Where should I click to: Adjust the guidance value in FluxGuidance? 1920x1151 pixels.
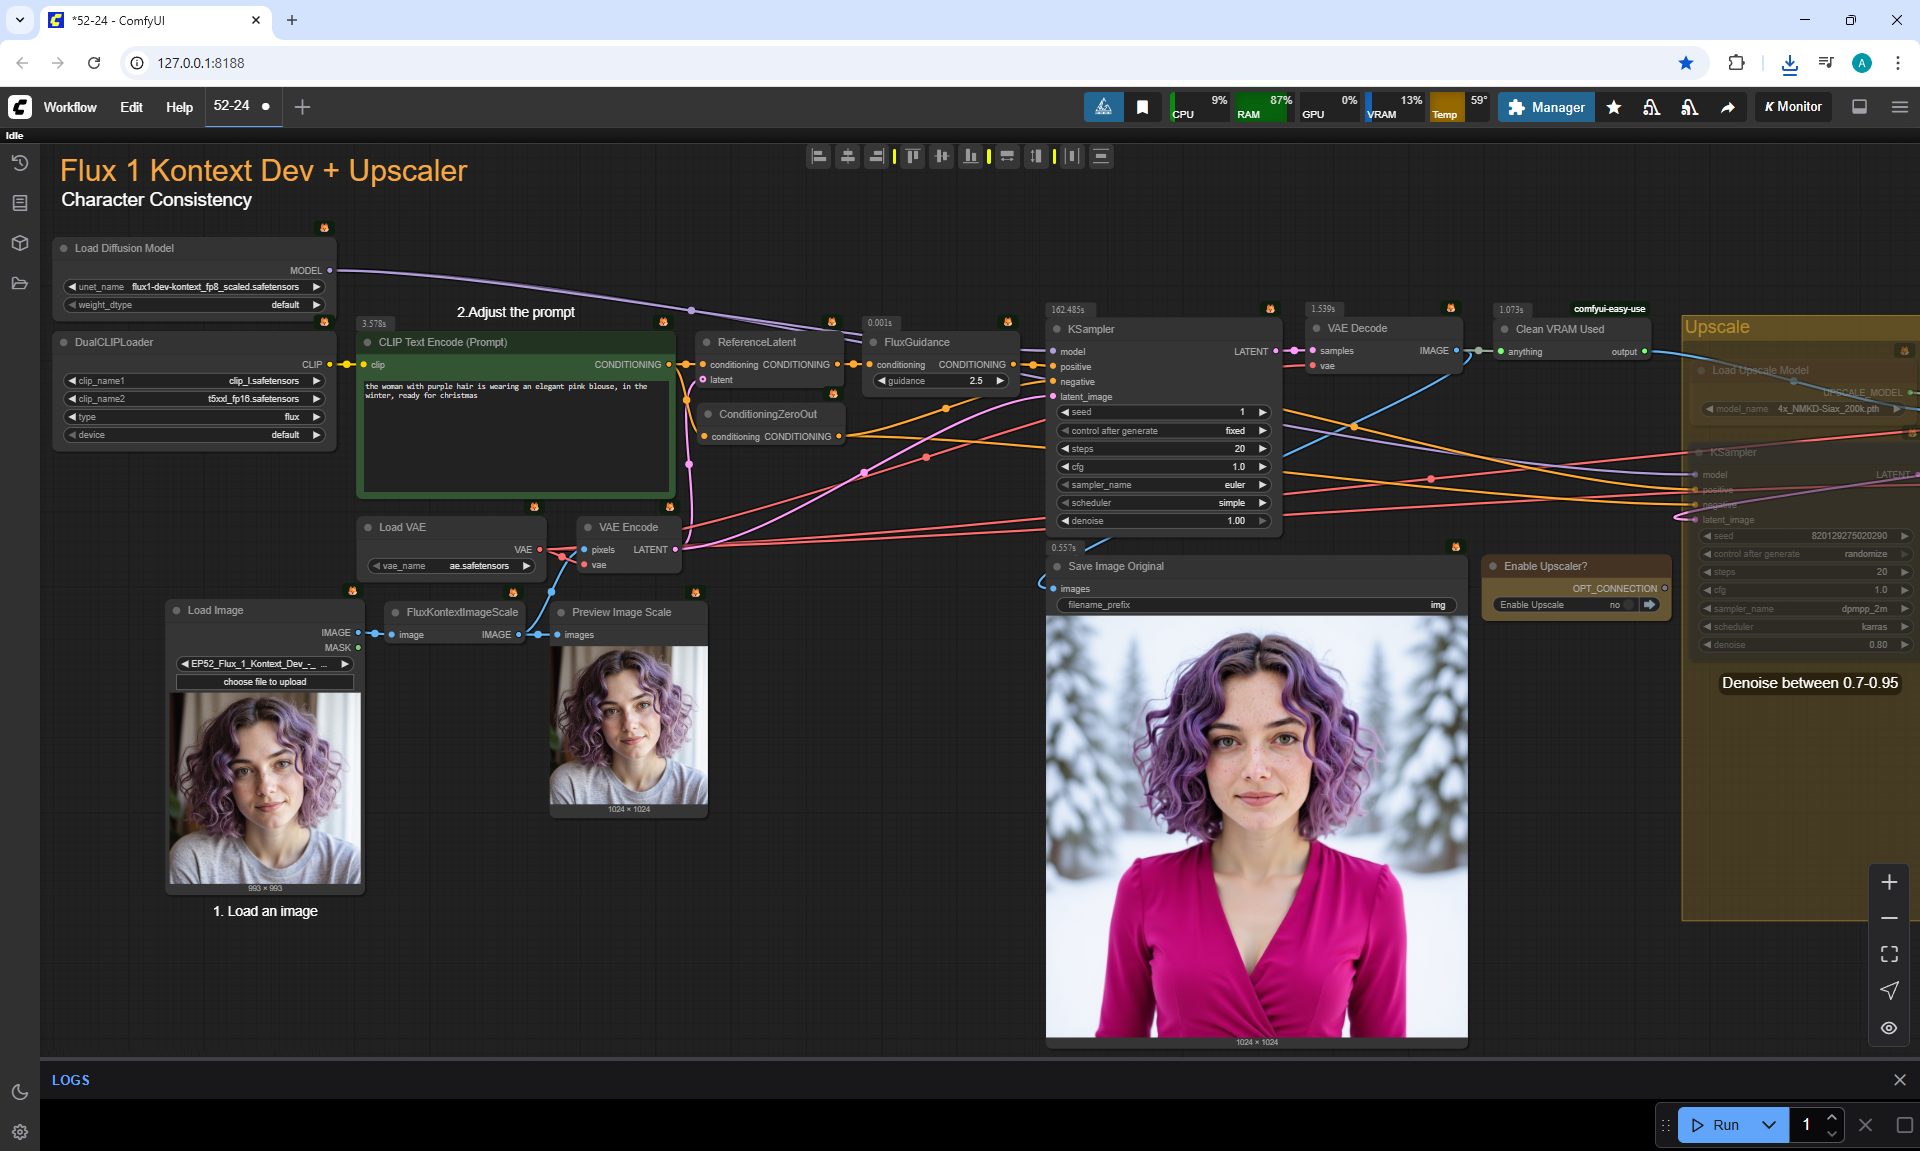click(x=940, y=381)
